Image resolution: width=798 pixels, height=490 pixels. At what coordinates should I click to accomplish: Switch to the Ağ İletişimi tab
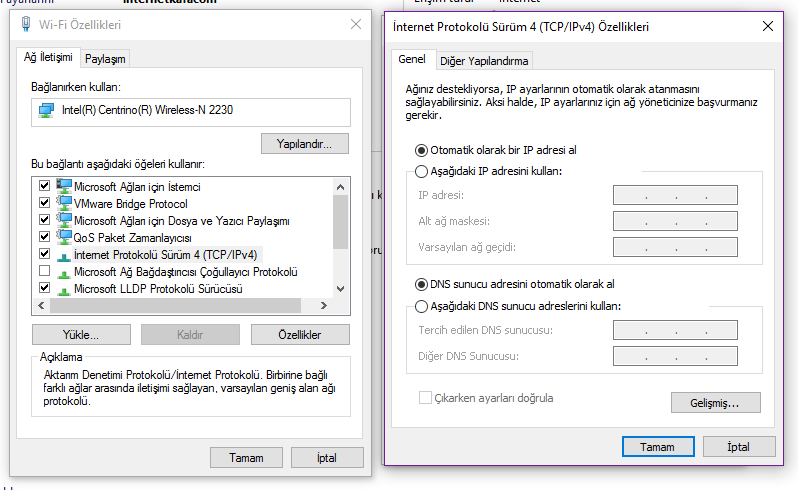click(48, 57)
